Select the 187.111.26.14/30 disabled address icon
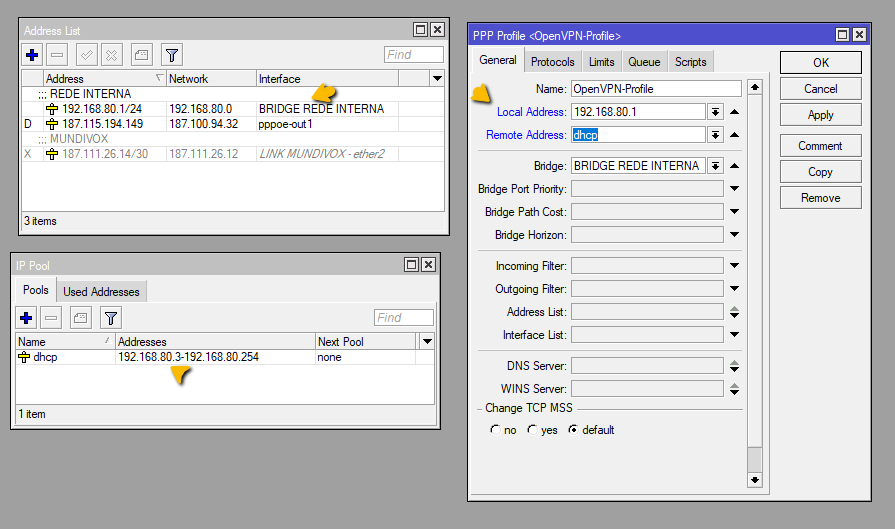 [x=52, y=154]
